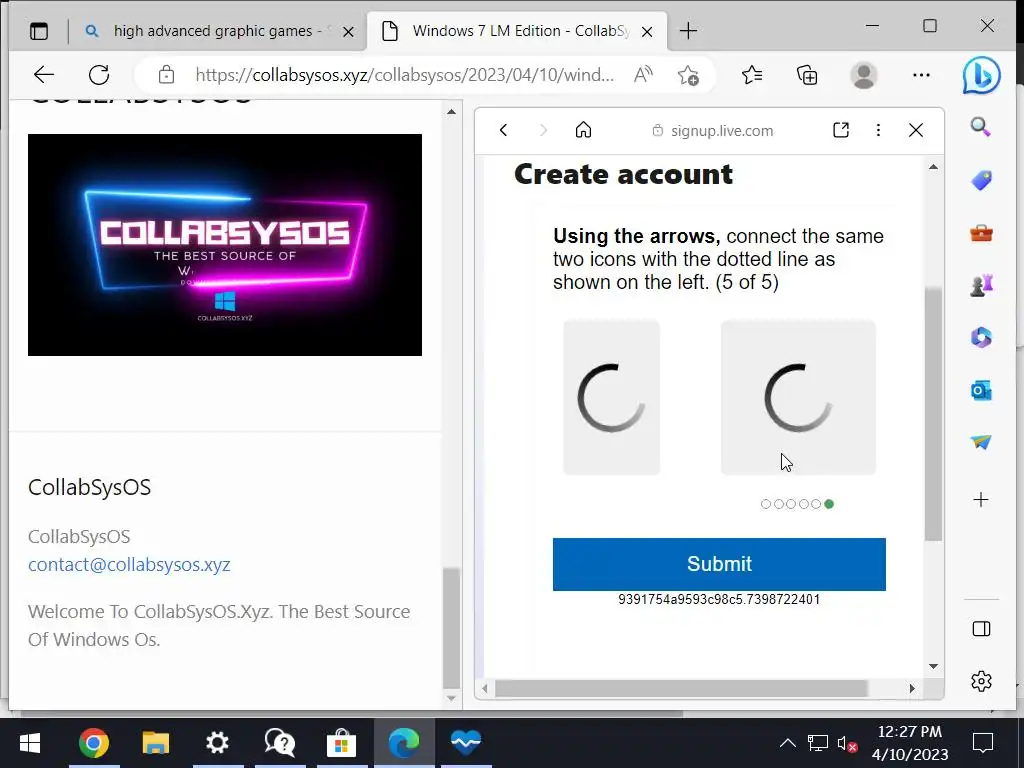Click the side pane horizontal scroll right arrow
1024x768 pixels.
point(912,688)
